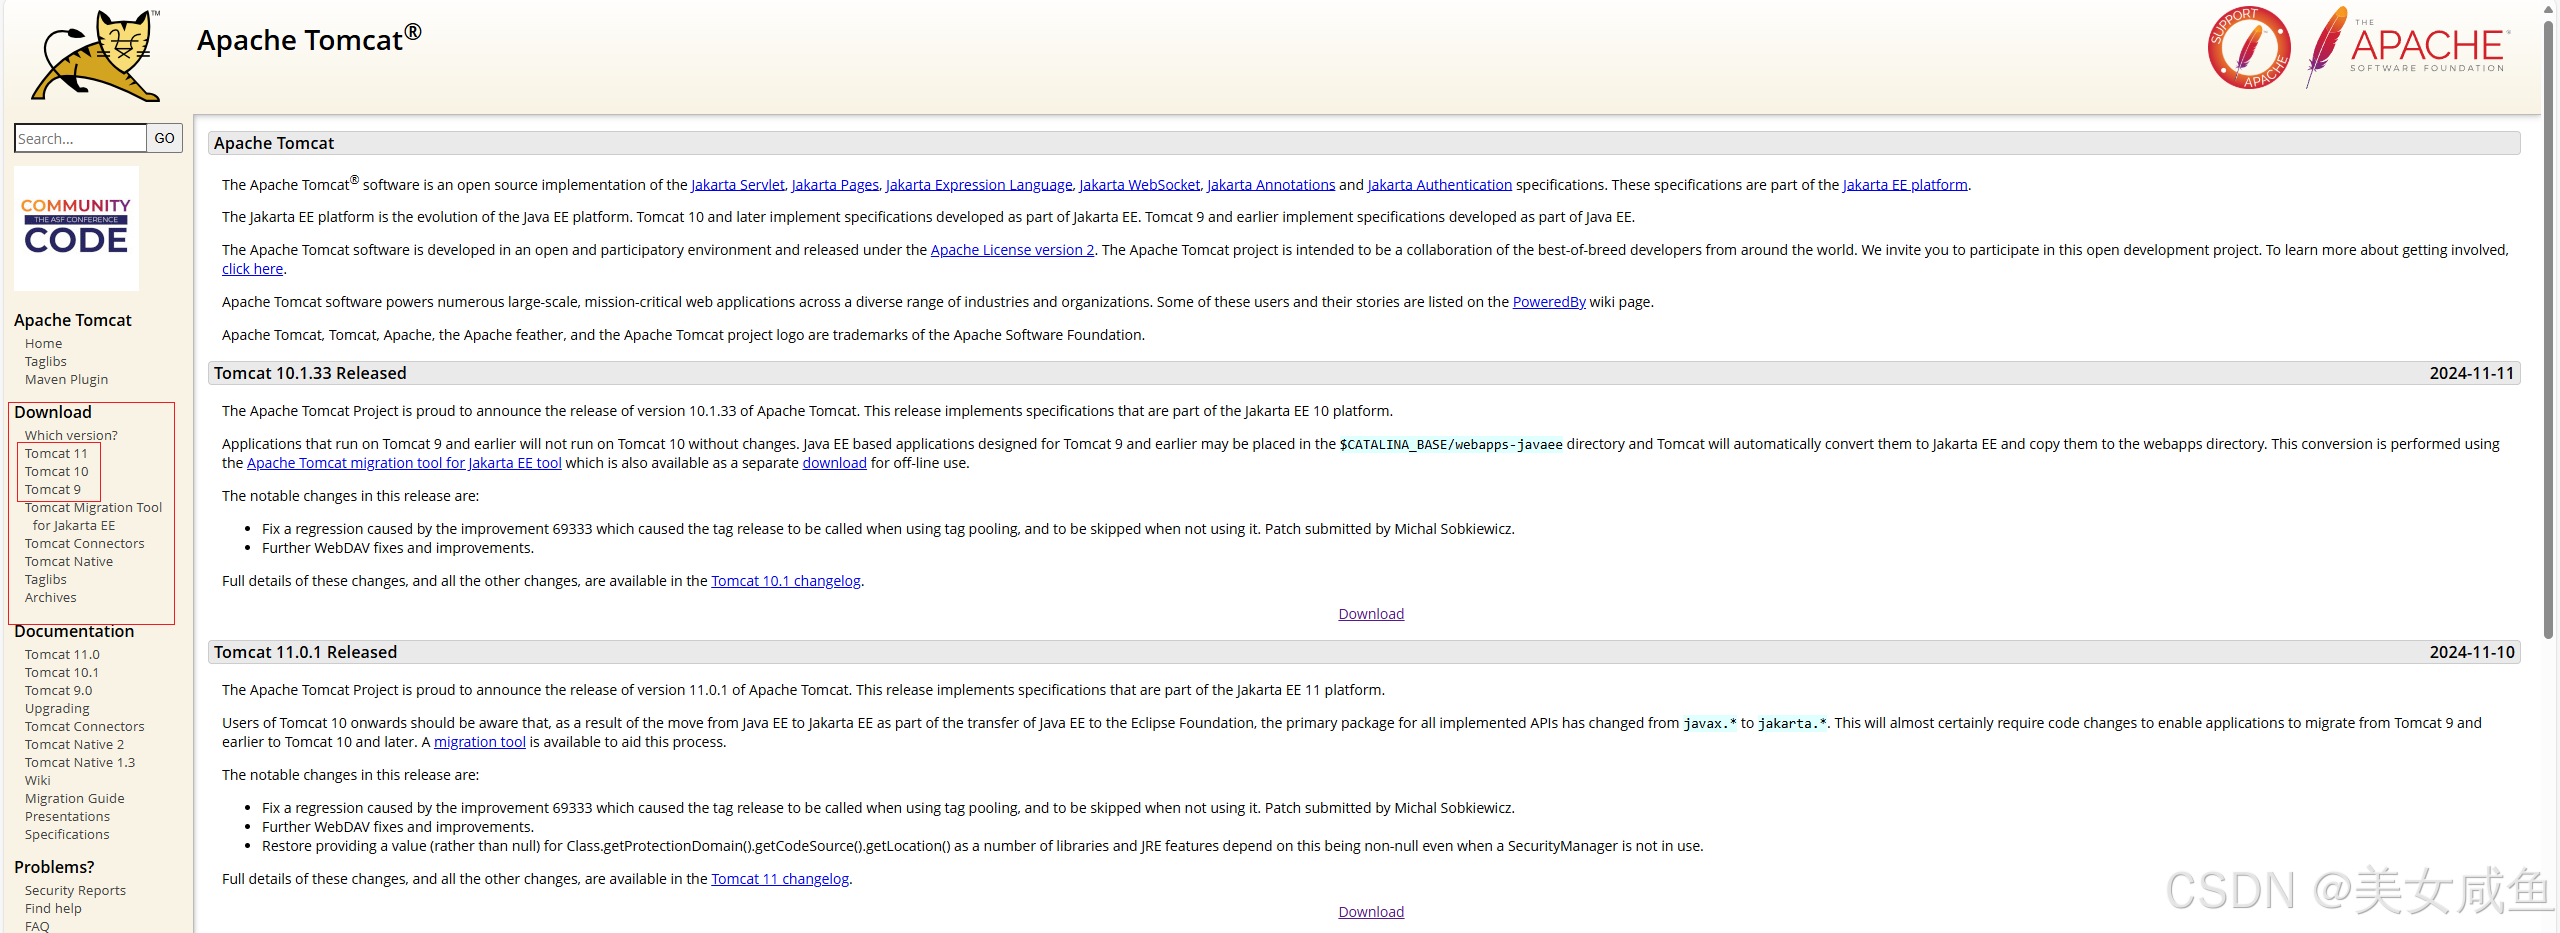
Task: Open Tomcat 9.0 documentation
Action: click(x=58, y=690)
